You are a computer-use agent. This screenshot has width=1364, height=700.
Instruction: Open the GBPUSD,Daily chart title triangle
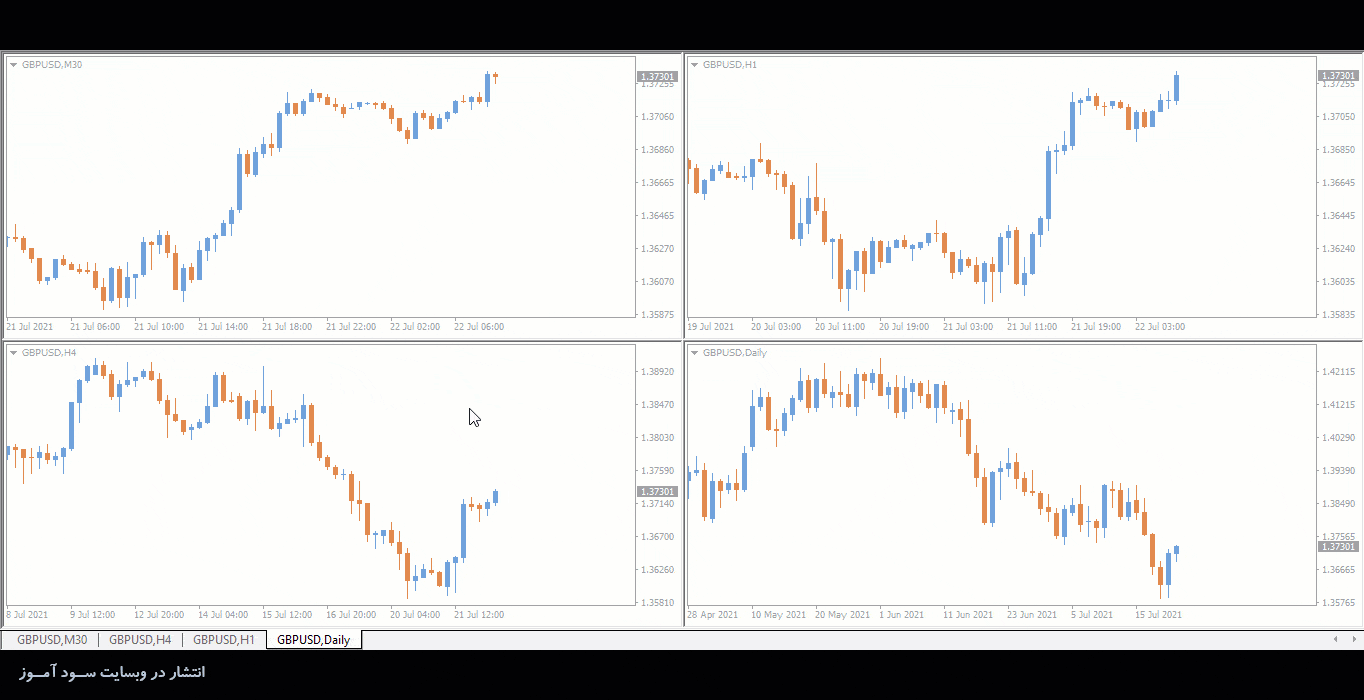(694, 353)
